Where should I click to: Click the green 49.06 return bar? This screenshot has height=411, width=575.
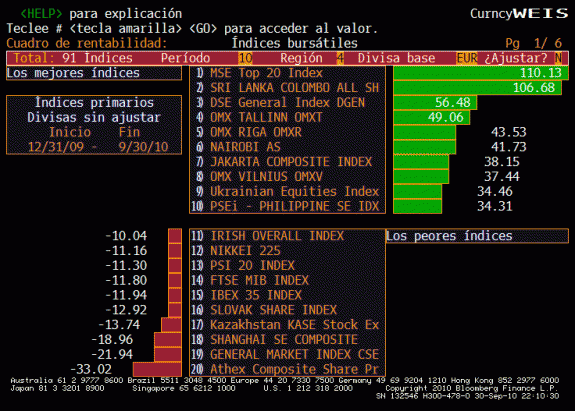click(x=432, y=117)
